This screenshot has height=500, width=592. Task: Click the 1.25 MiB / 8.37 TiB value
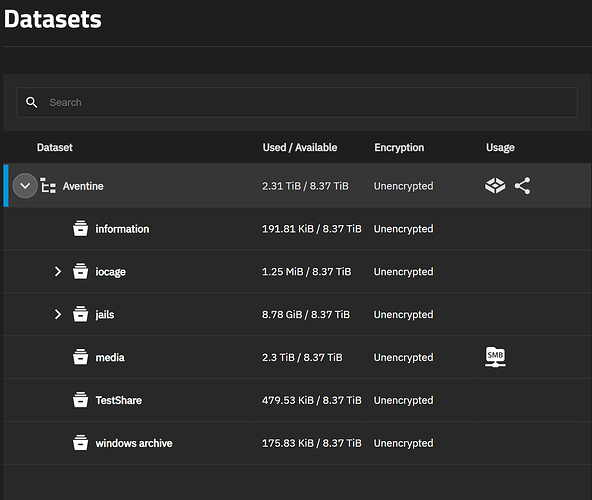(307, 272)
